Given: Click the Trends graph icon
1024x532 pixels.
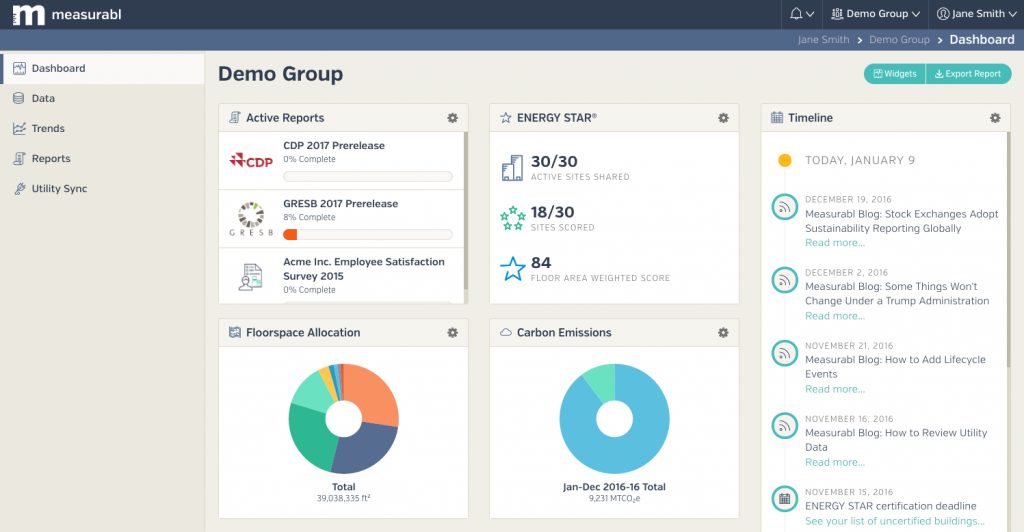Looking at the screenshot, I should [20, 129].
